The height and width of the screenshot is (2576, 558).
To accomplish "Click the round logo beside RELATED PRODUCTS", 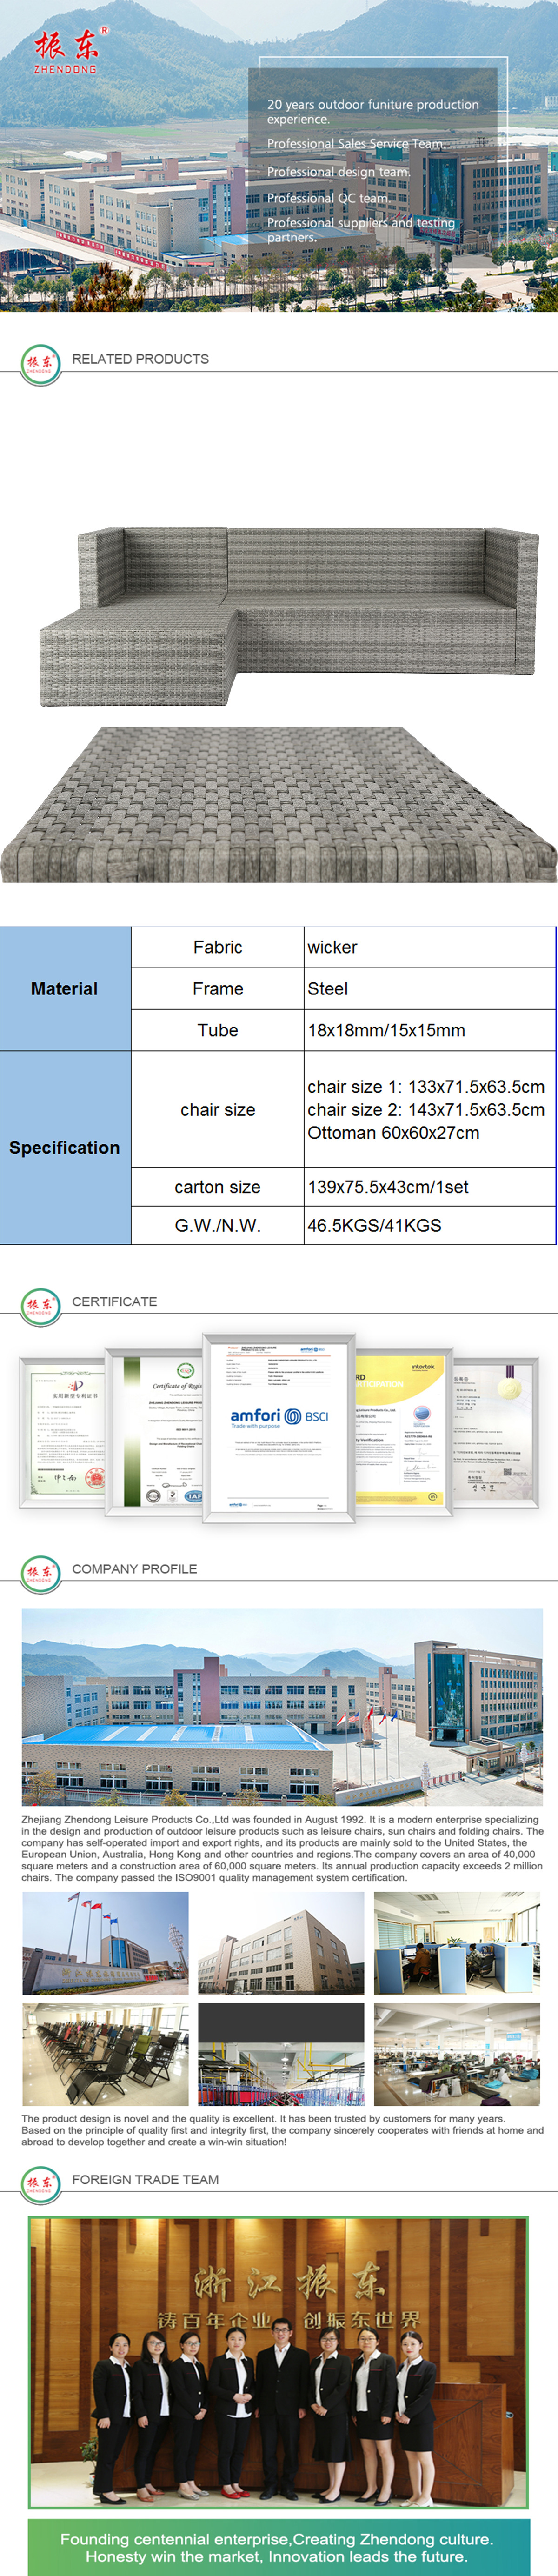I will tap(40, 365).
